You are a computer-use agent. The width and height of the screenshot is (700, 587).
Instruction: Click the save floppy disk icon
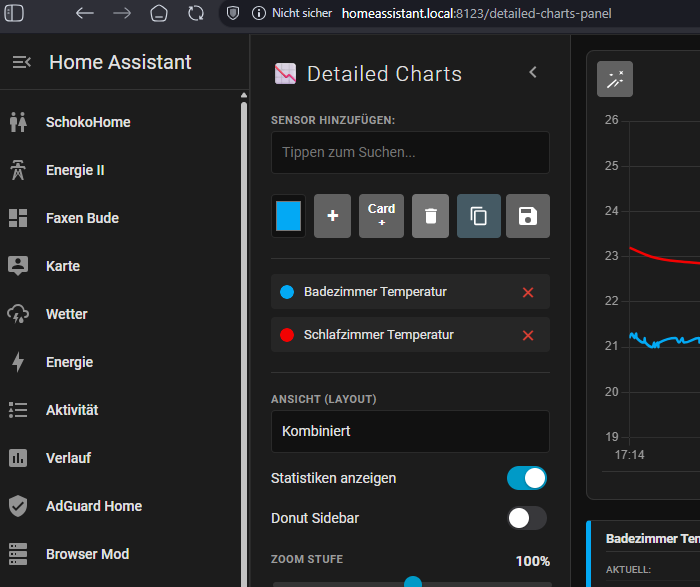point(527,216)
